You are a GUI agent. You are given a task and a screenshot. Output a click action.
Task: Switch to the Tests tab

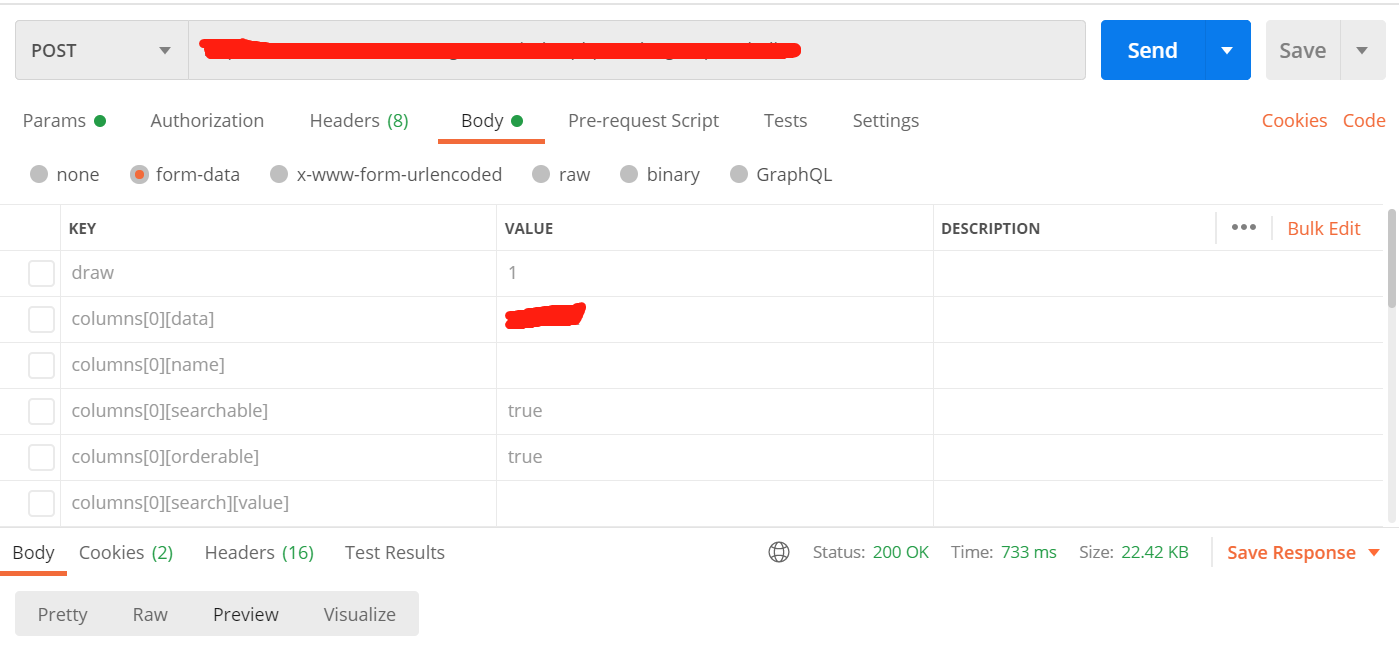(785, 120)
